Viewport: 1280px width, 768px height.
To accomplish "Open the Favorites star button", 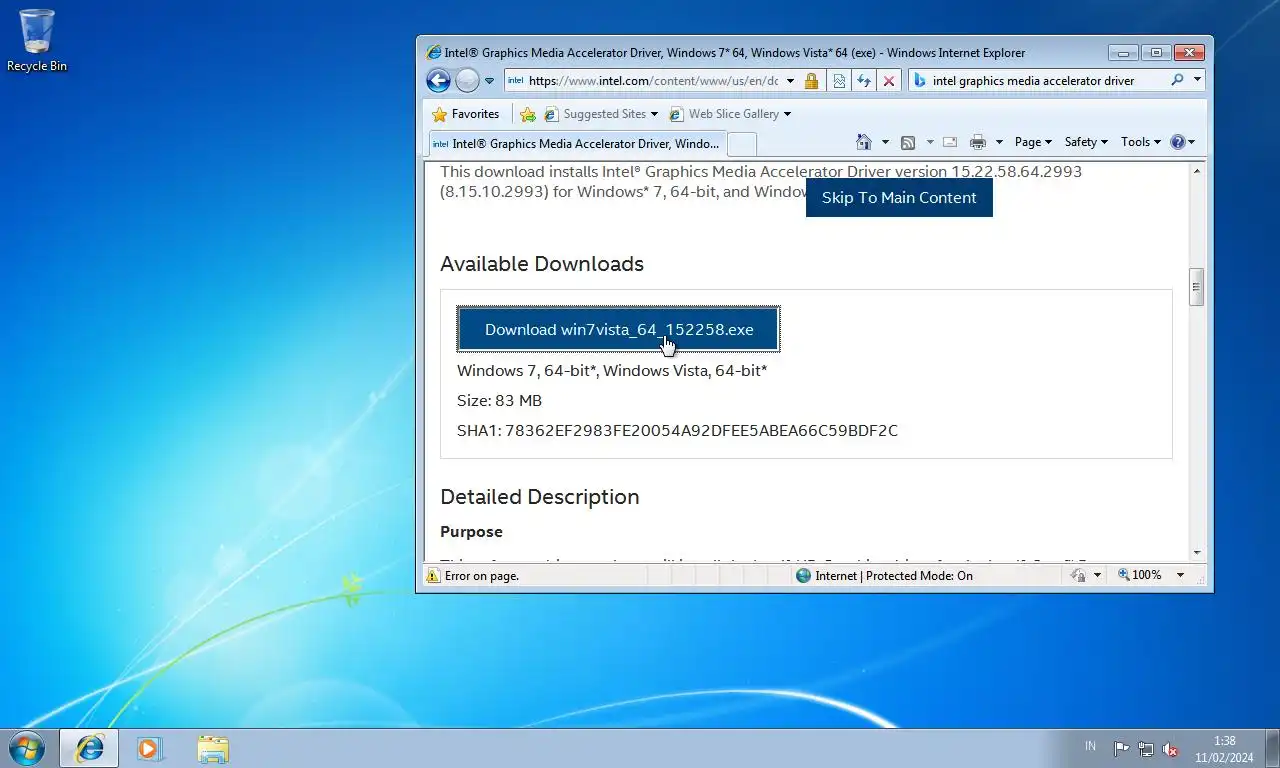I will (x=466, y=114).
